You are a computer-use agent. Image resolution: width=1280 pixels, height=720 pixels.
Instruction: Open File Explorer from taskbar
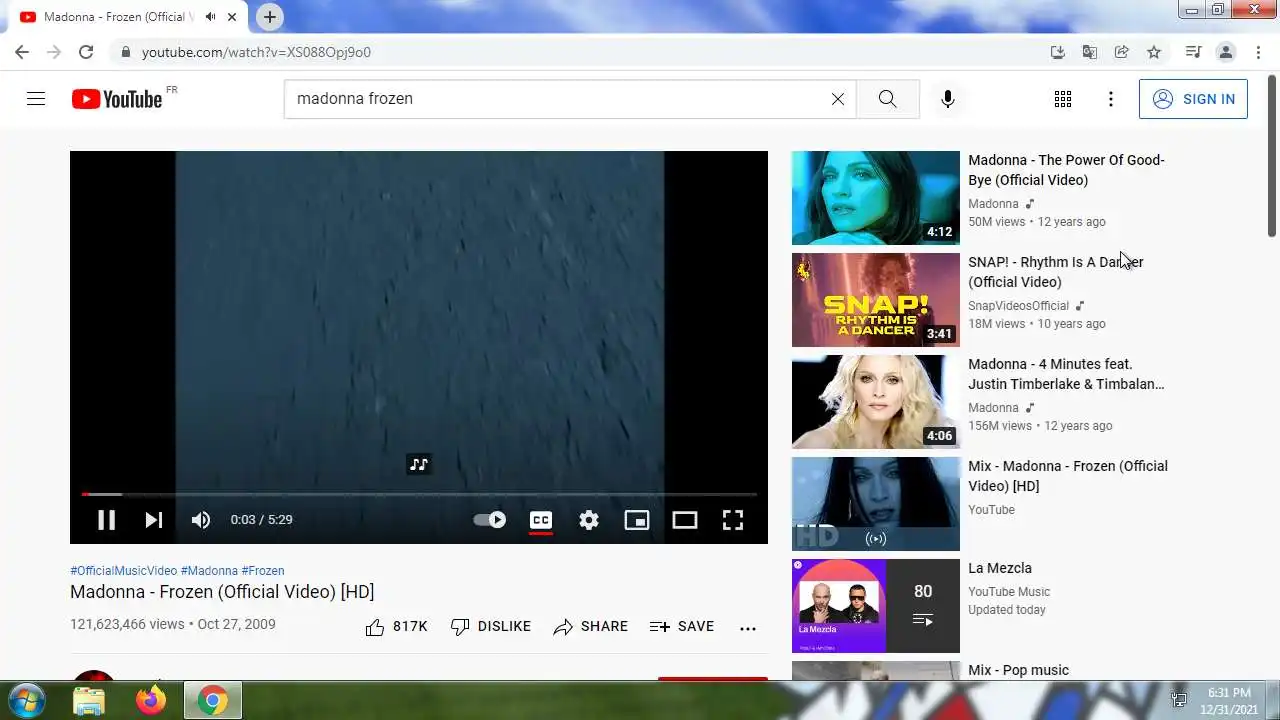(90, 701)
